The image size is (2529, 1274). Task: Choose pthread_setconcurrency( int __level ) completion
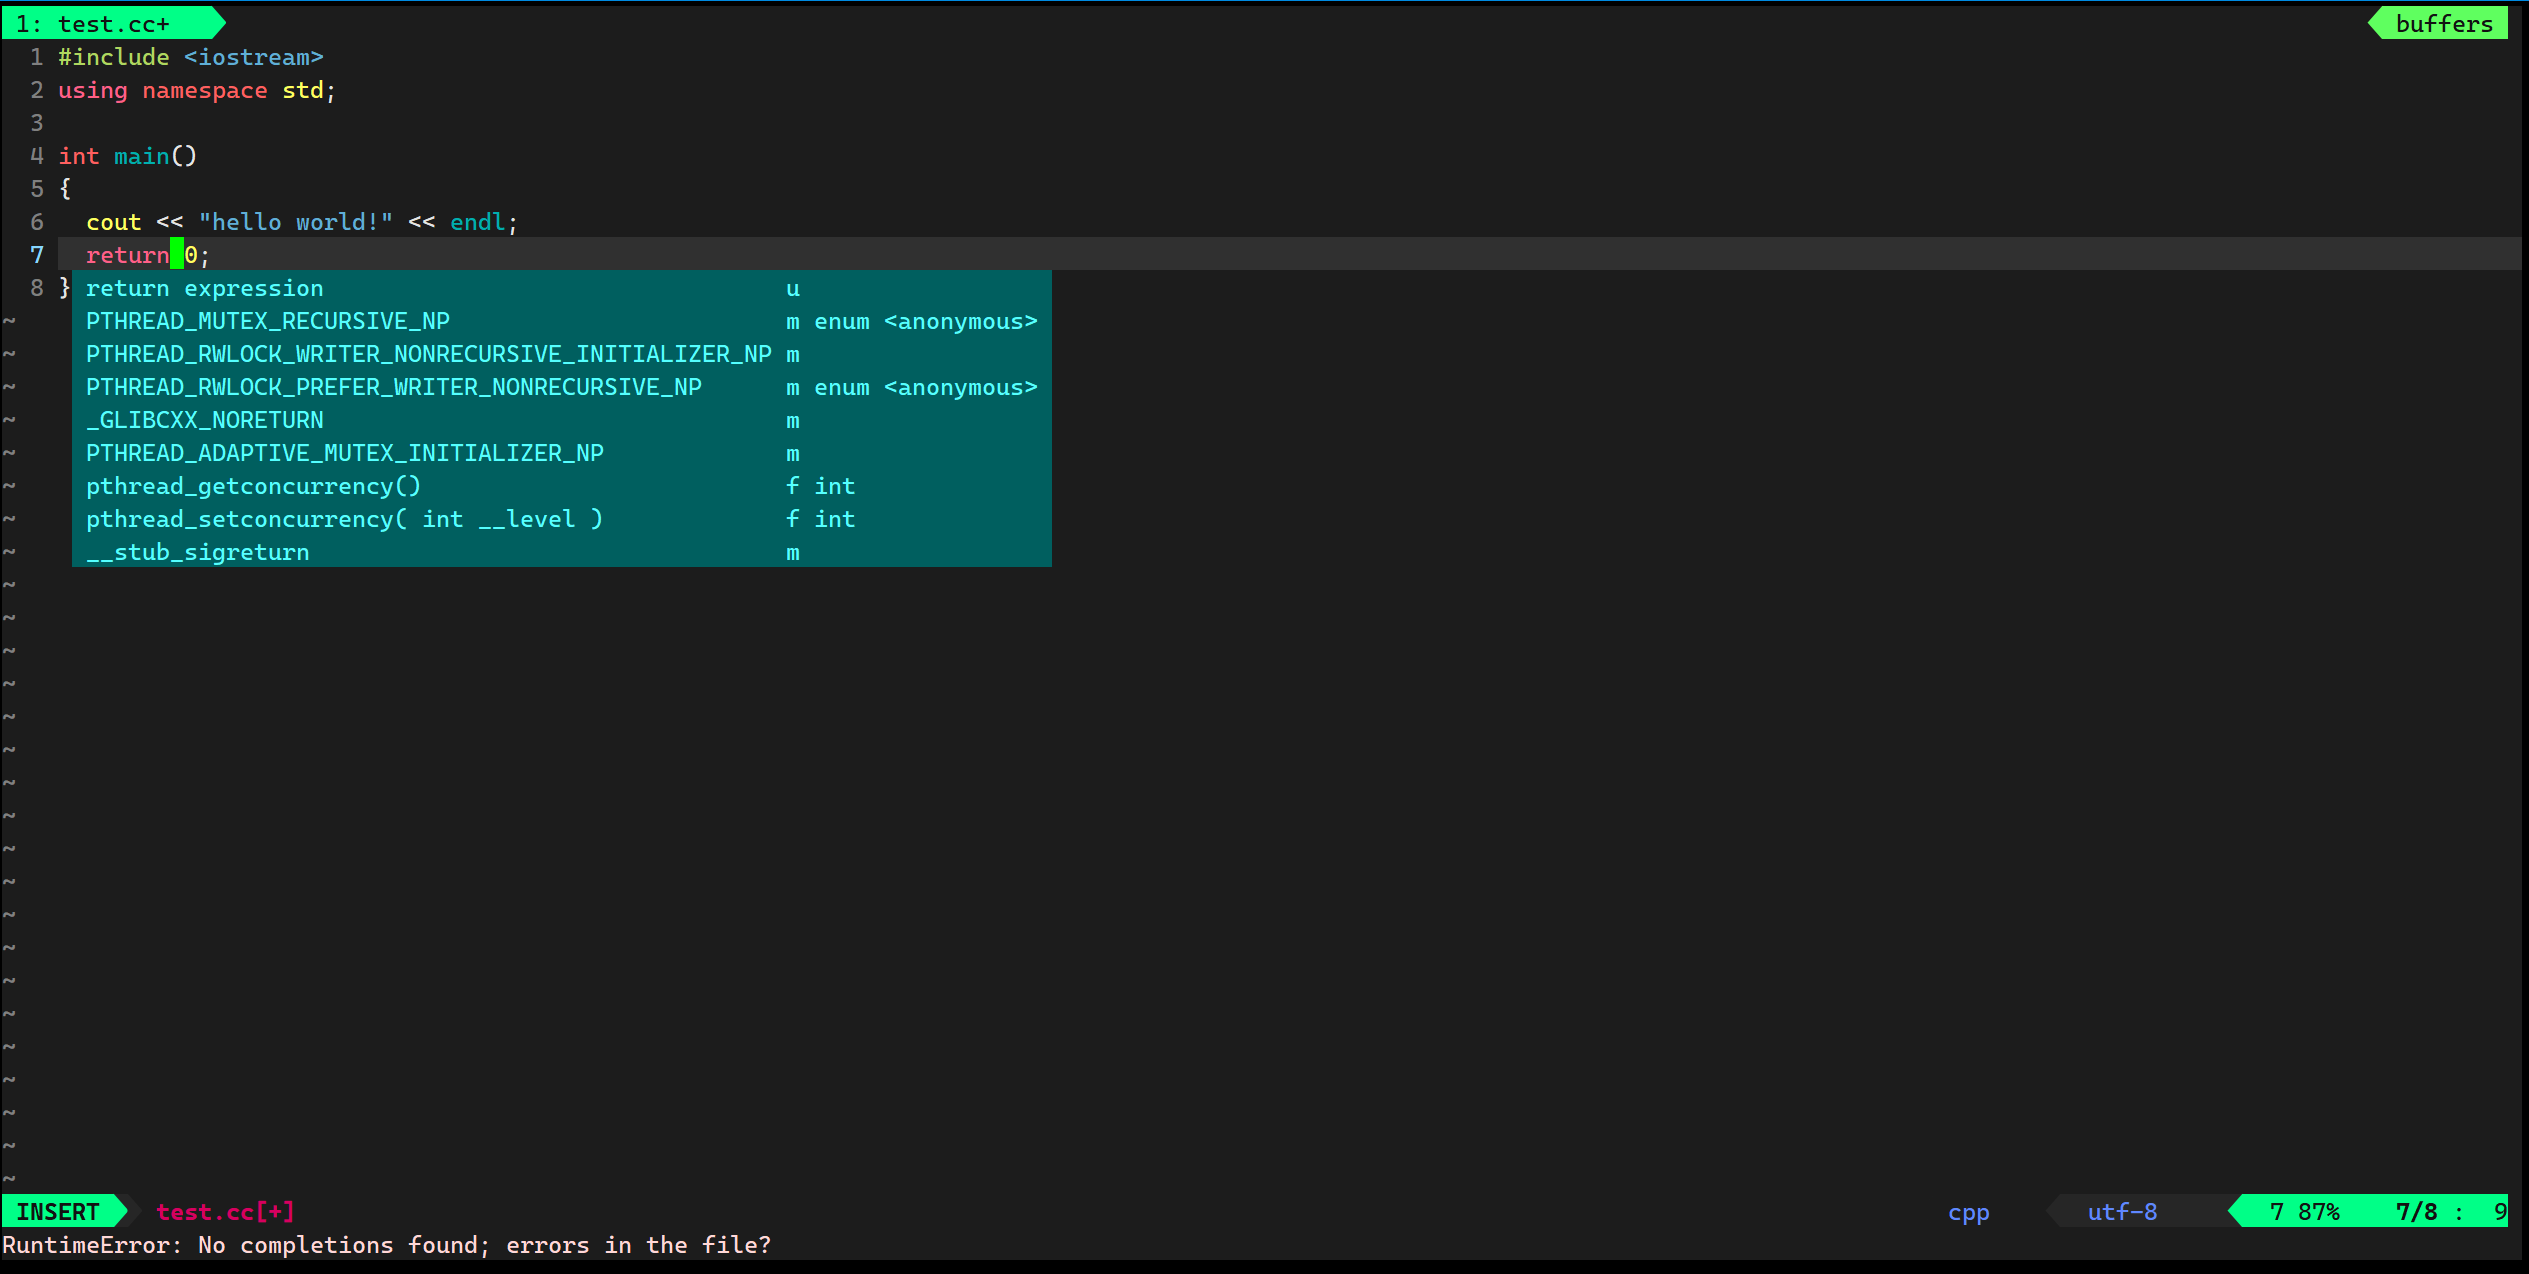click(344, 520)
